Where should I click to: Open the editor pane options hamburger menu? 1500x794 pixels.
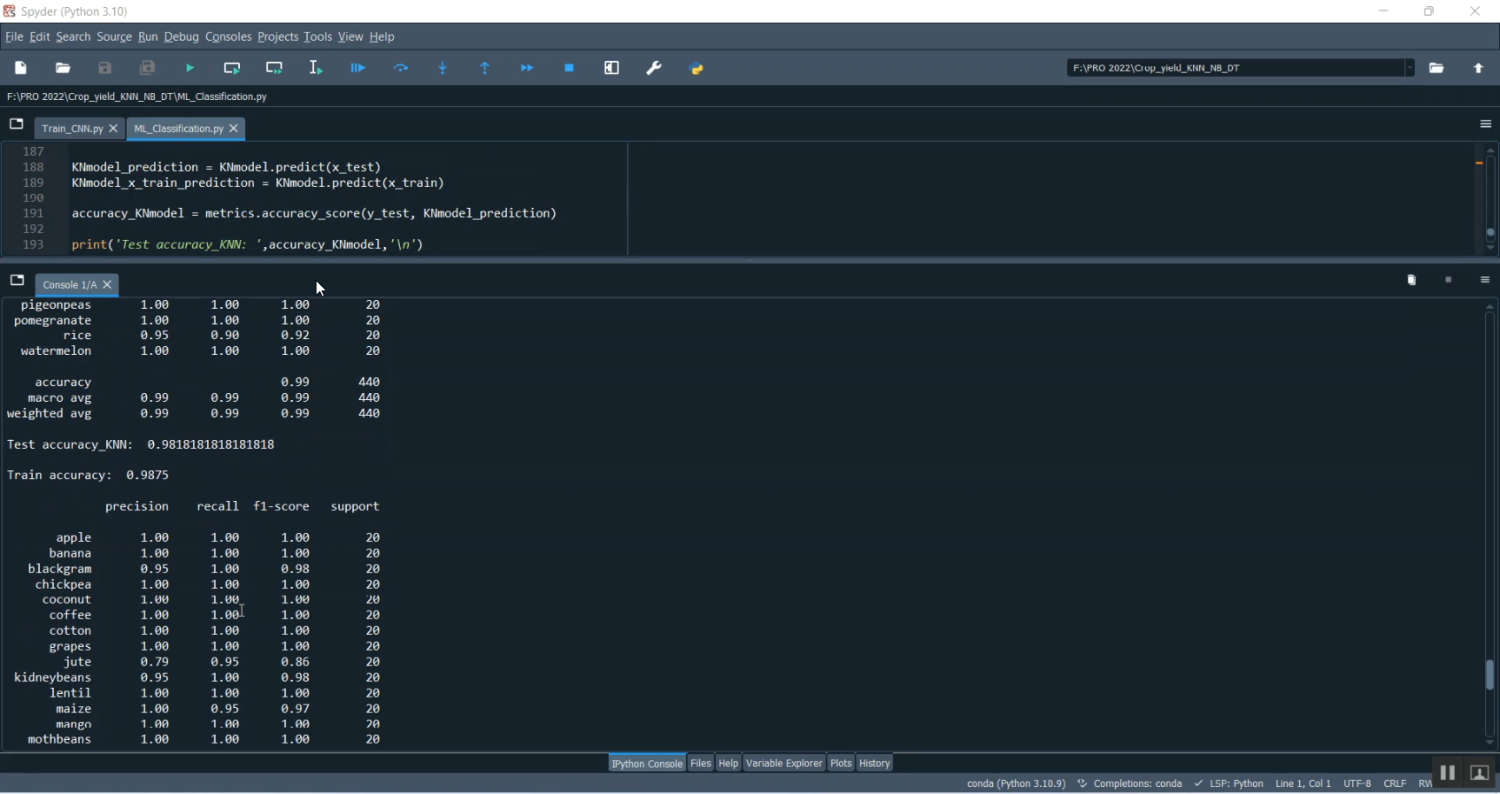coord(1485,124)
